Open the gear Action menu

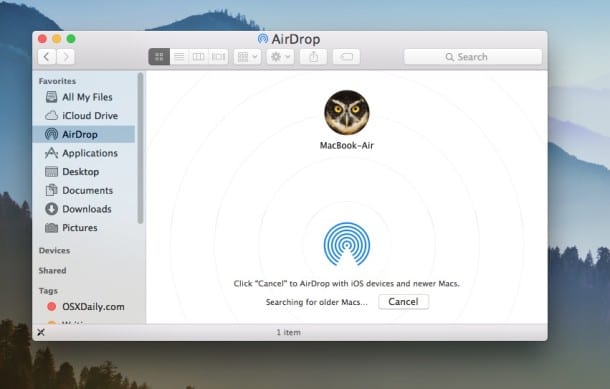[280, 57]
